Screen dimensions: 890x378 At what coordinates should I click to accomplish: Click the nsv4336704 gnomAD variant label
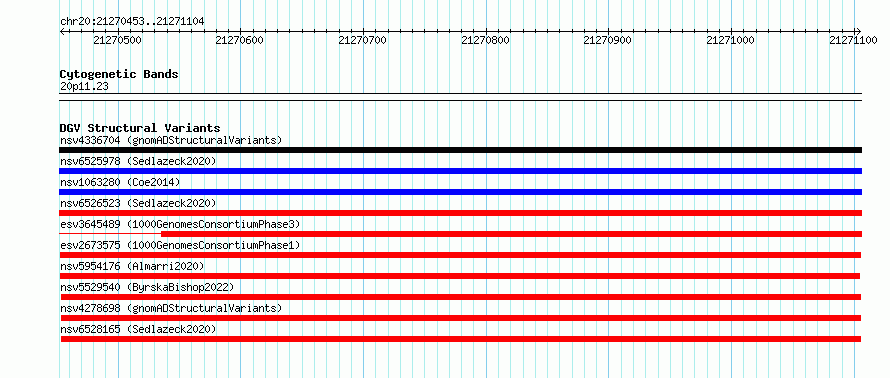pyautogui.click(x=171, y=140)
